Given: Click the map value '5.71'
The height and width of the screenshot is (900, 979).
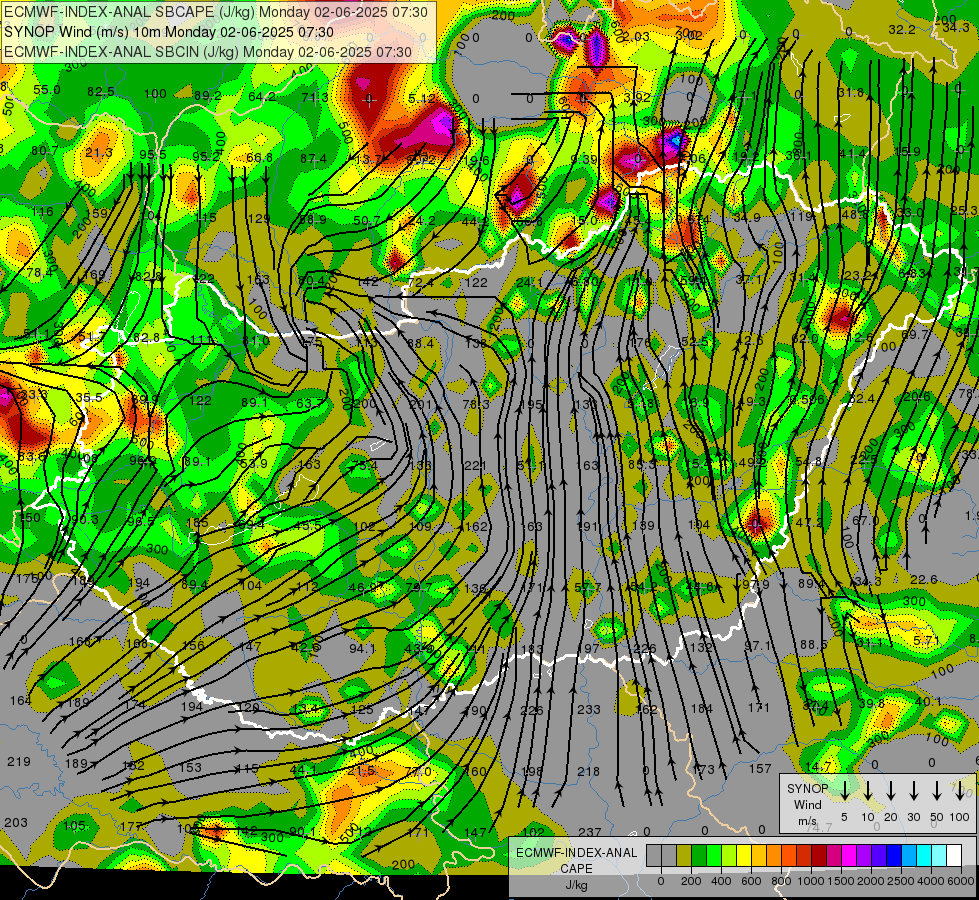Looking at the screenshot, I should pyautogui.click(x=926, y=640).
